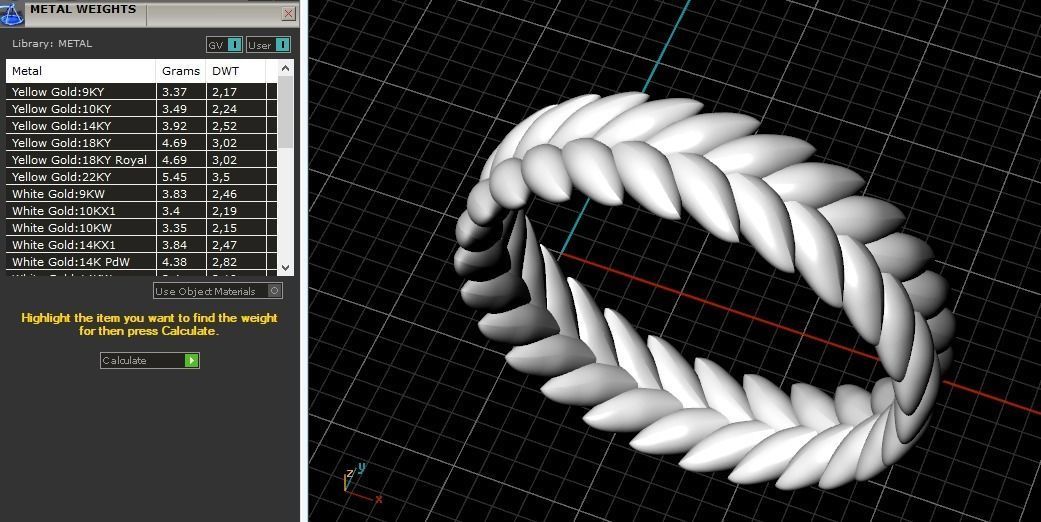Screen dimensions: 1041x522
Task: Select the Yellow Gold:18KY row
Action: (141, 143)
